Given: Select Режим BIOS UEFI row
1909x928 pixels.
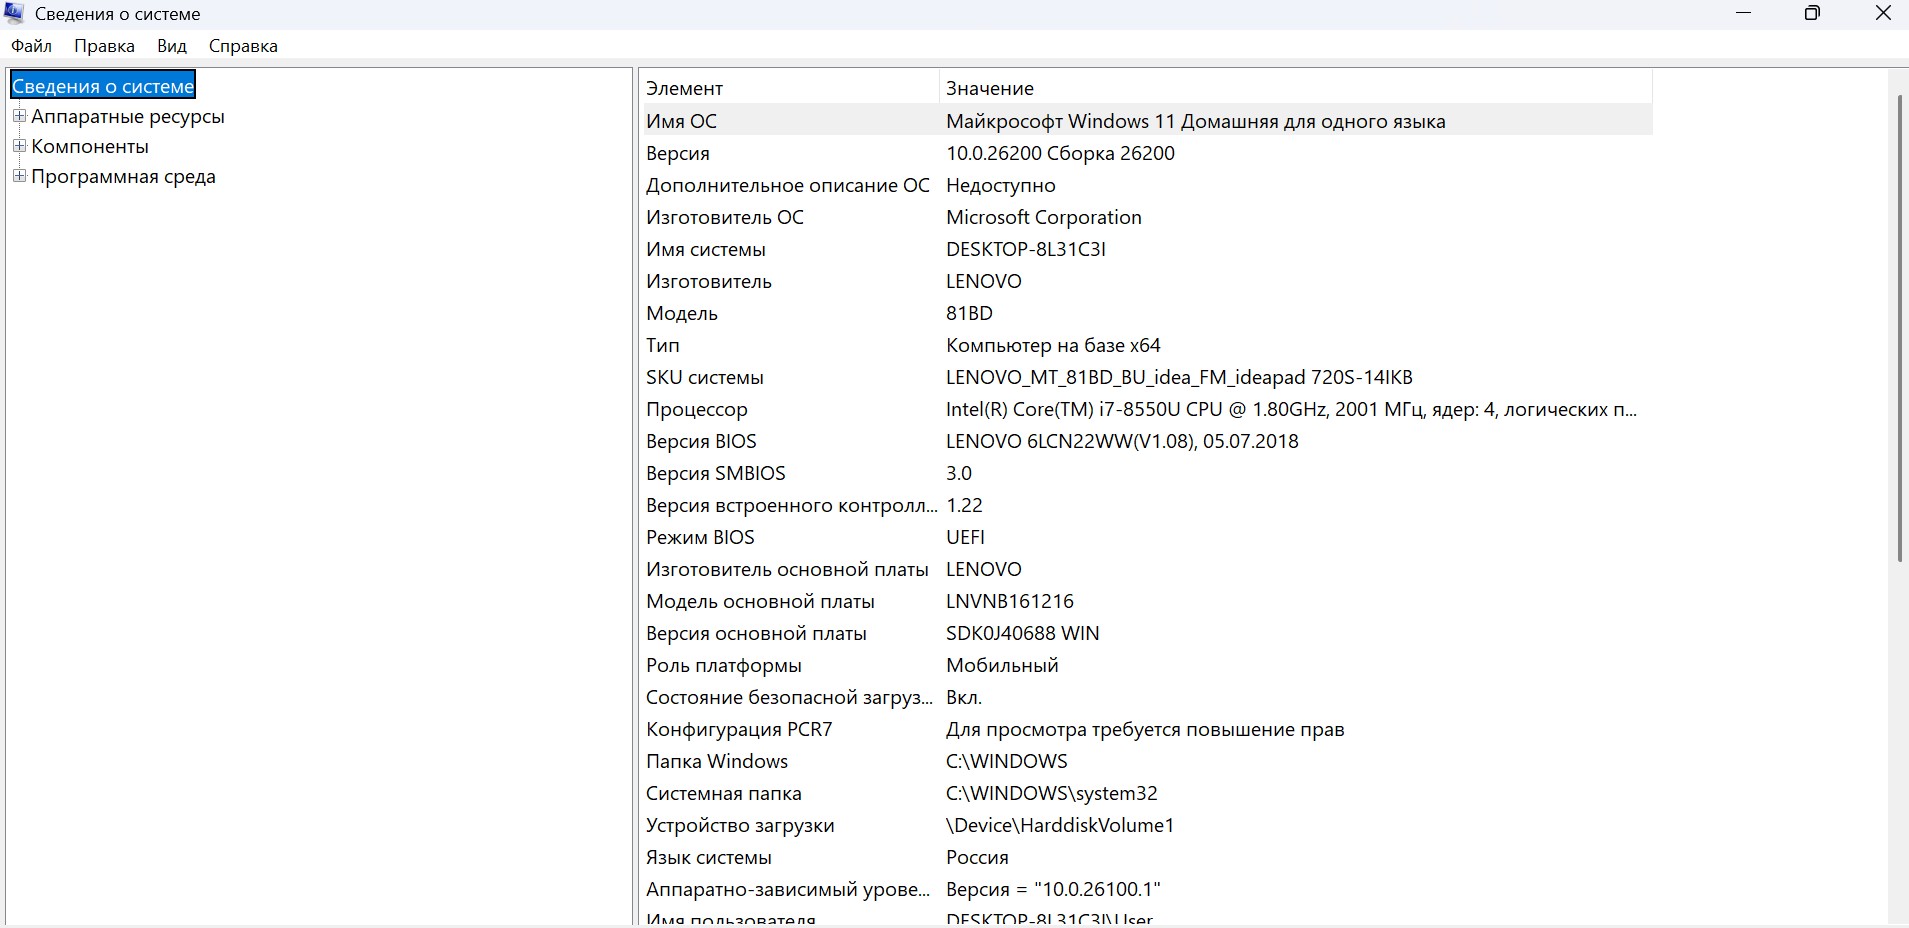Looking at the screenshot, I should [x=1147, y=537].
